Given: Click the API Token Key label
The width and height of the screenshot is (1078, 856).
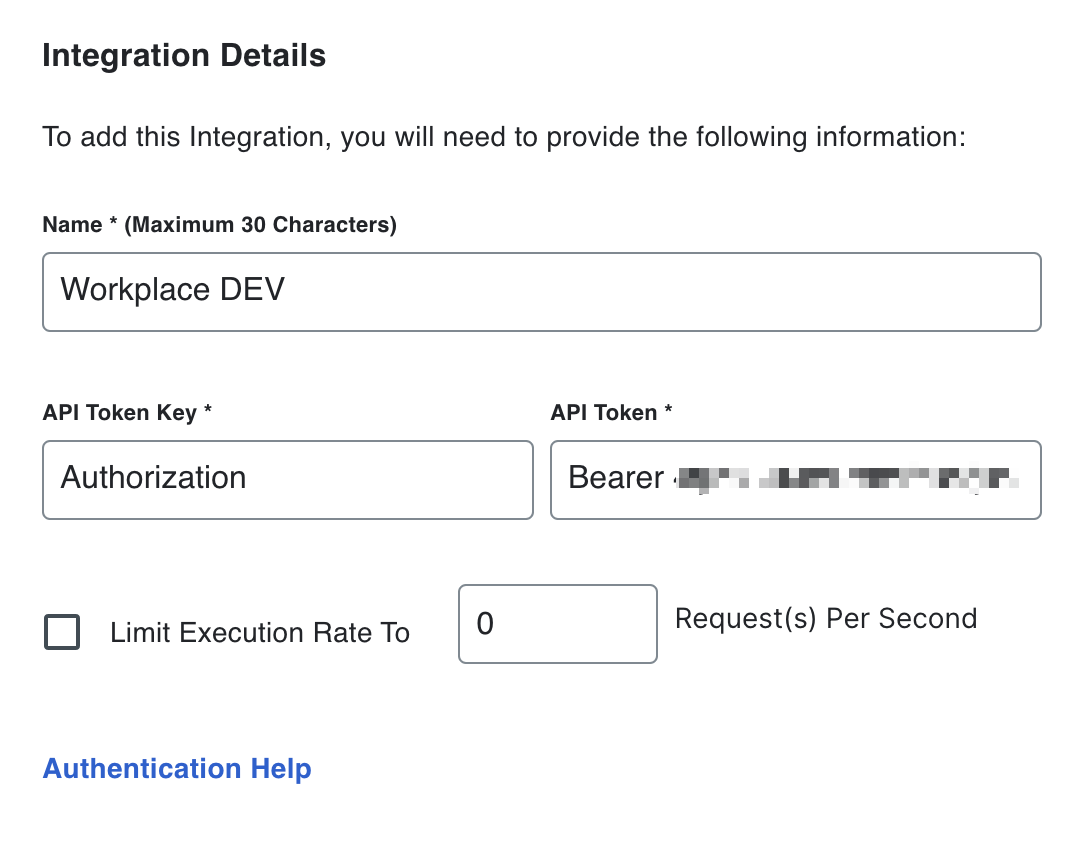Looking at the screenshot, I should coord(127,412).
